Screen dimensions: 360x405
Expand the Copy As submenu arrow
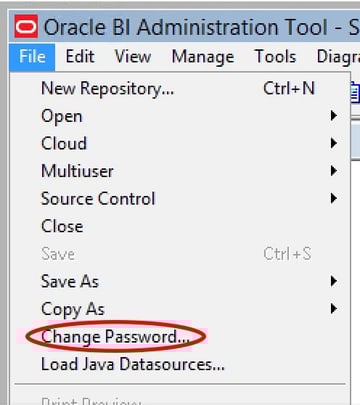333,309
